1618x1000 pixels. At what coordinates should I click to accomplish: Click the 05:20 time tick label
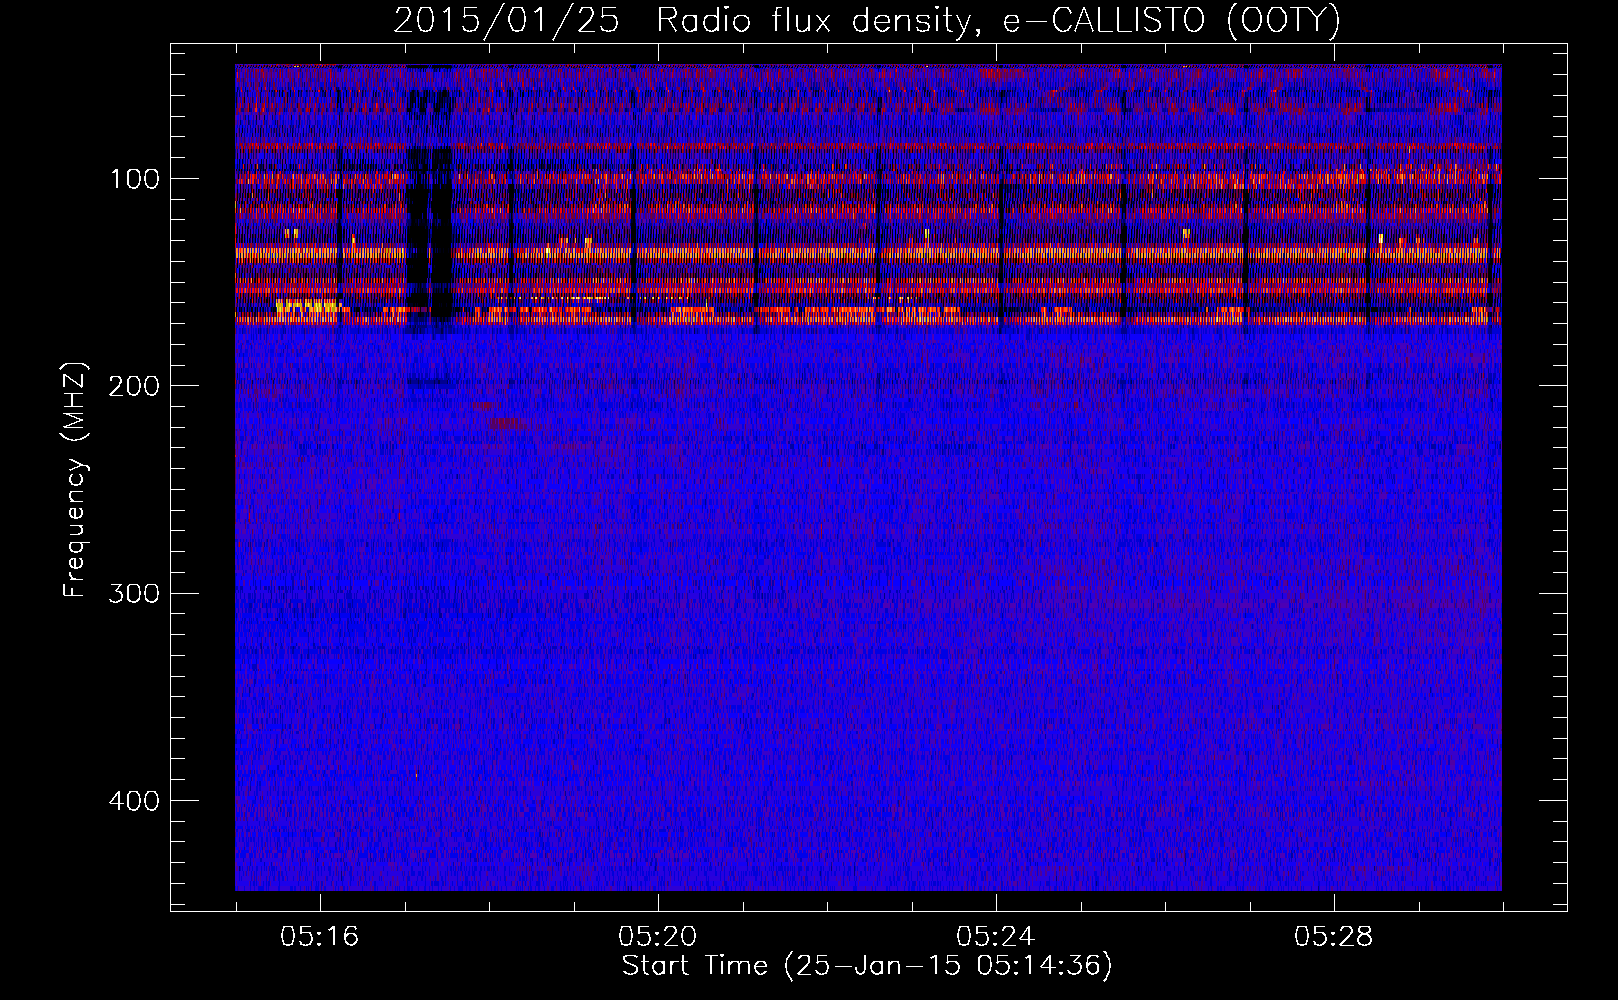click(x=658, y=938)
